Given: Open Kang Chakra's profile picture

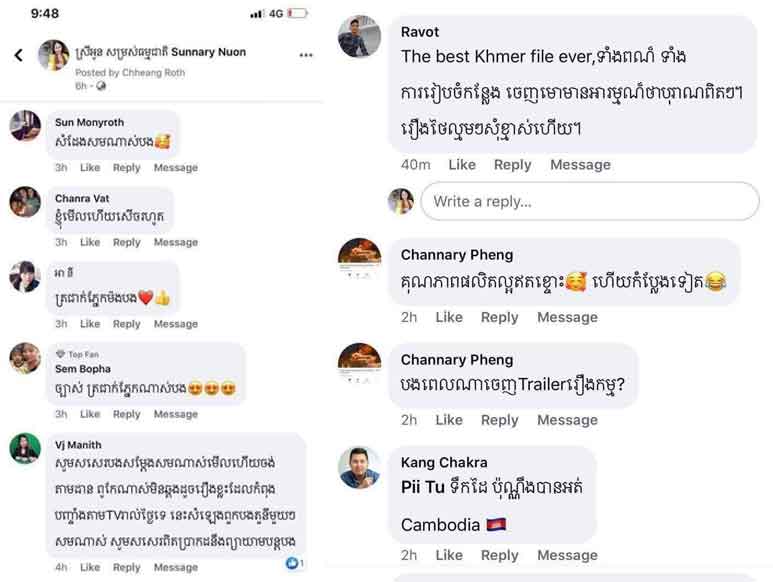Looking at the screenshot, I should click(359, 467).
